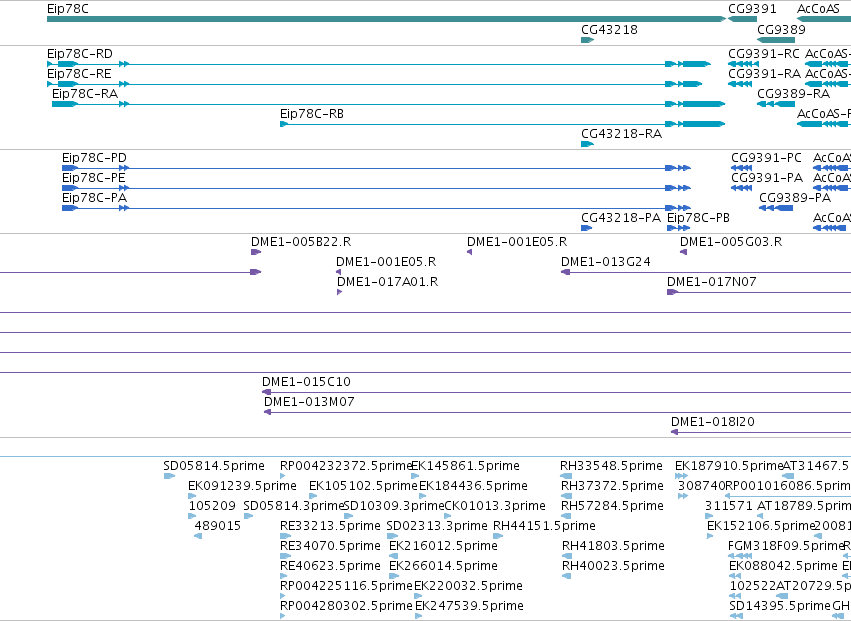Open the RH33548.5prime EST label
The width and height of the screenshot is (851, 621).
pyautogui.click(x=612, y=466)
